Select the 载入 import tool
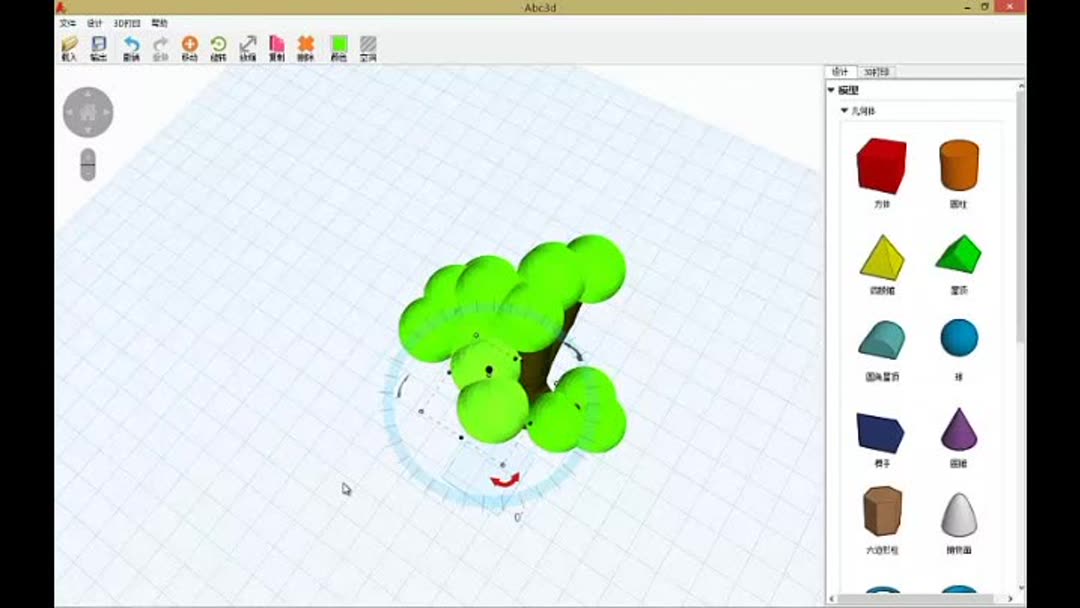 coord(68,45)
